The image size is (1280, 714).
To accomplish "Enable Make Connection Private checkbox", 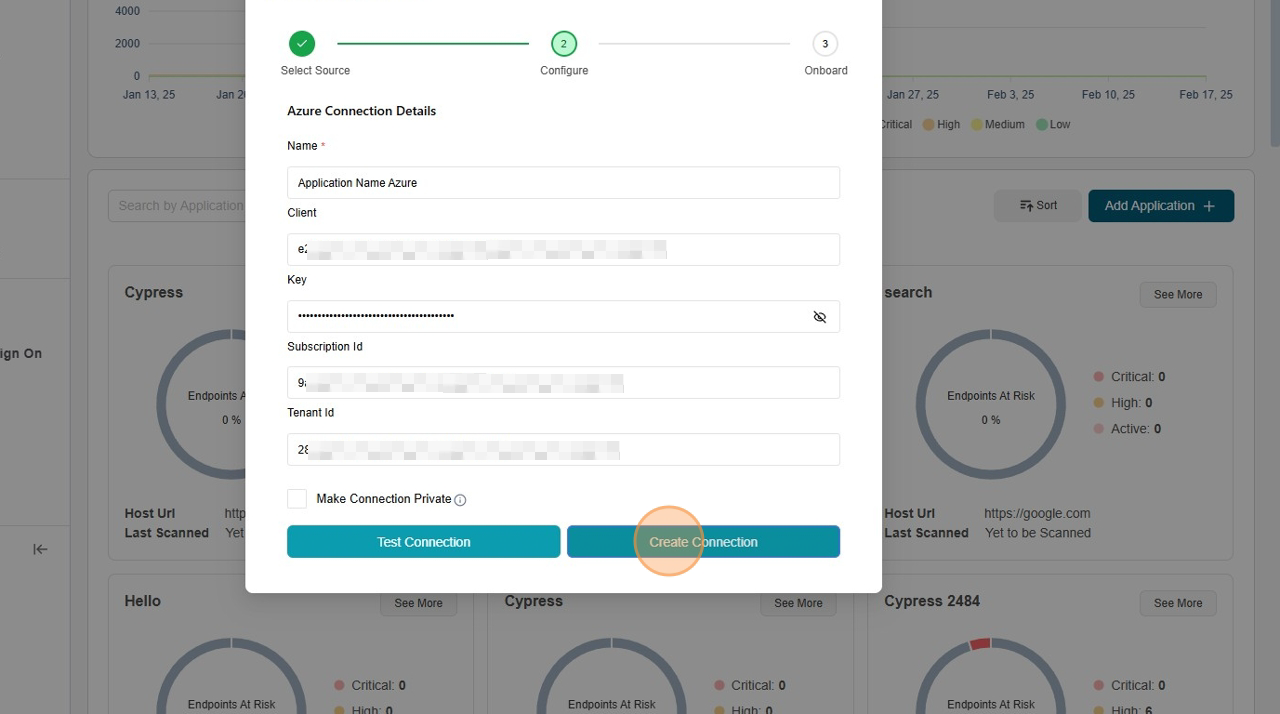I will tap(297, 499).
